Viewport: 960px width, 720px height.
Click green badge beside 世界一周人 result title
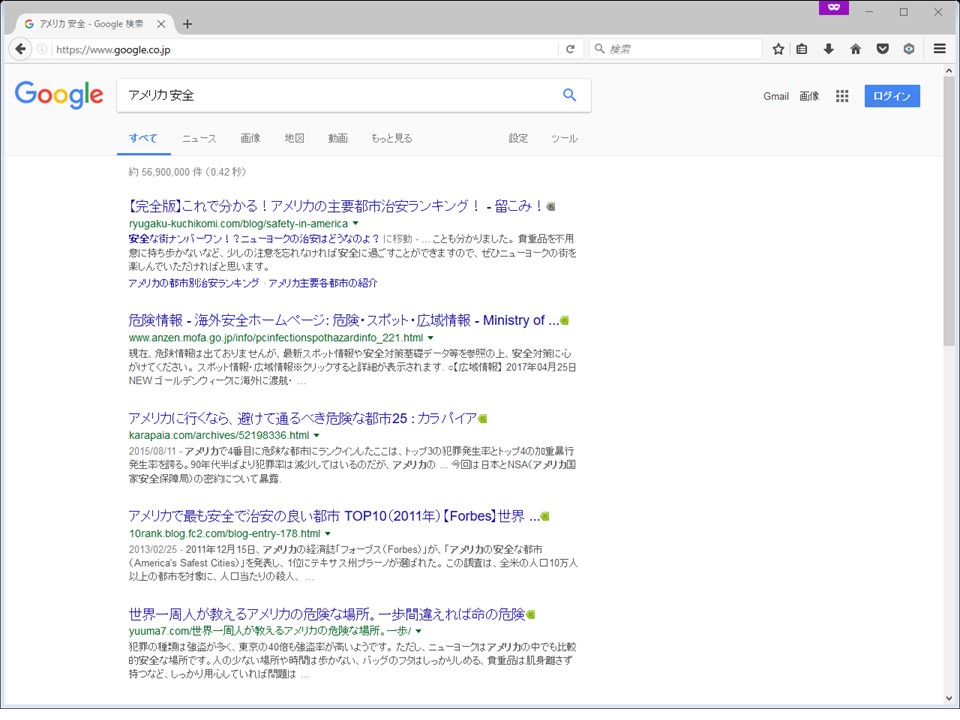pyautogui.click(x=531, y=615)
